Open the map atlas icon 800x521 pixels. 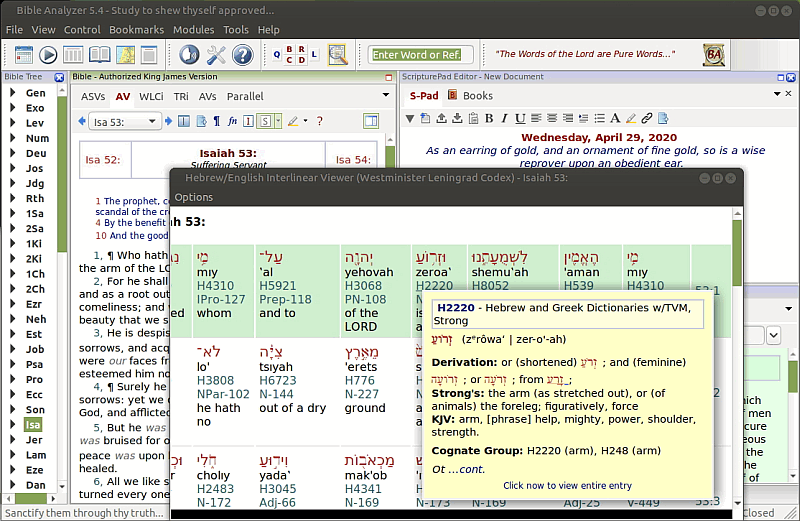click(x=126, y=55)
